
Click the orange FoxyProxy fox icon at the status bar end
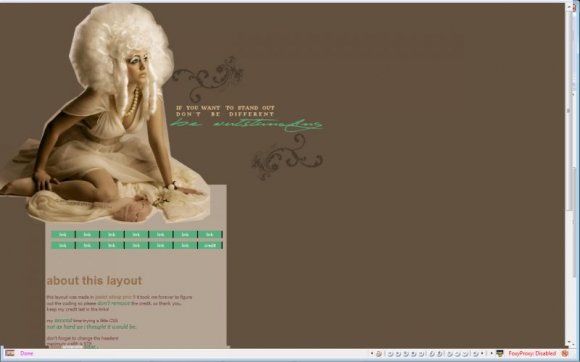[565, 354]
